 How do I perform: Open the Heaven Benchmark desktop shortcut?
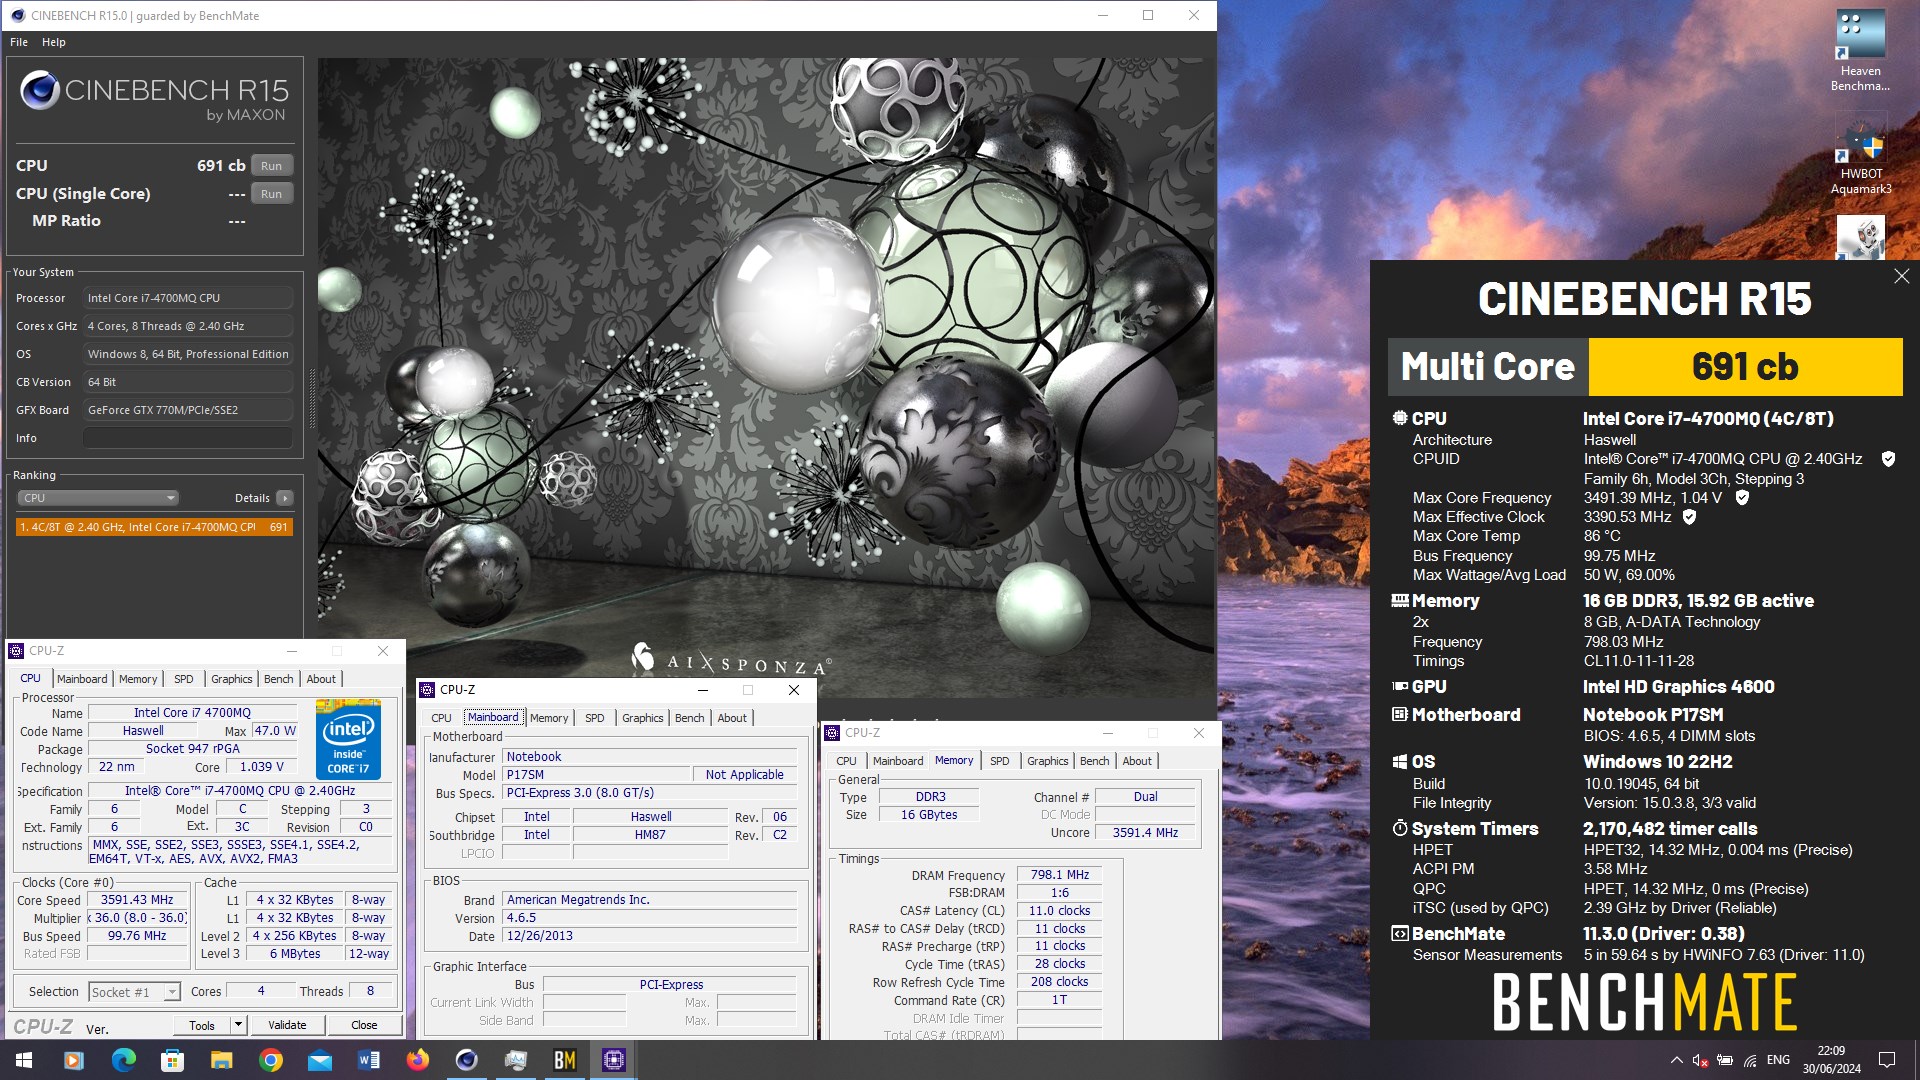(1860, 50)
